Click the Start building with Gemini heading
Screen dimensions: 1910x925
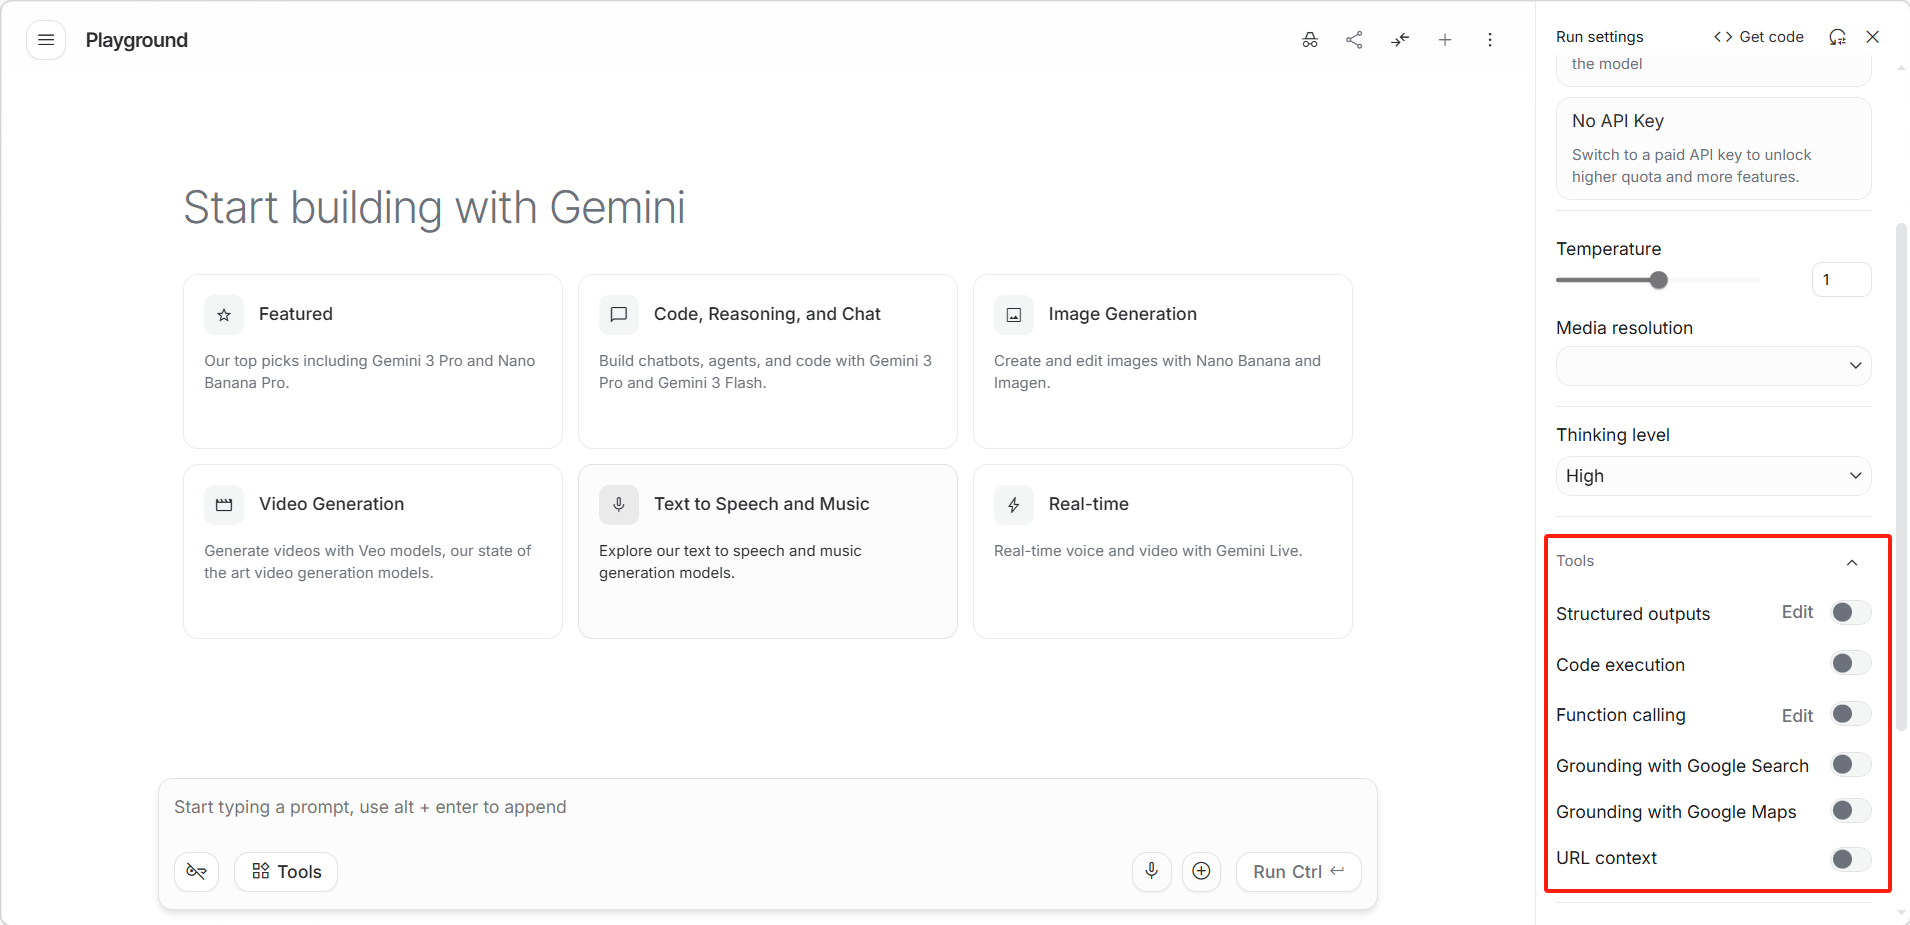pos(435,208)
